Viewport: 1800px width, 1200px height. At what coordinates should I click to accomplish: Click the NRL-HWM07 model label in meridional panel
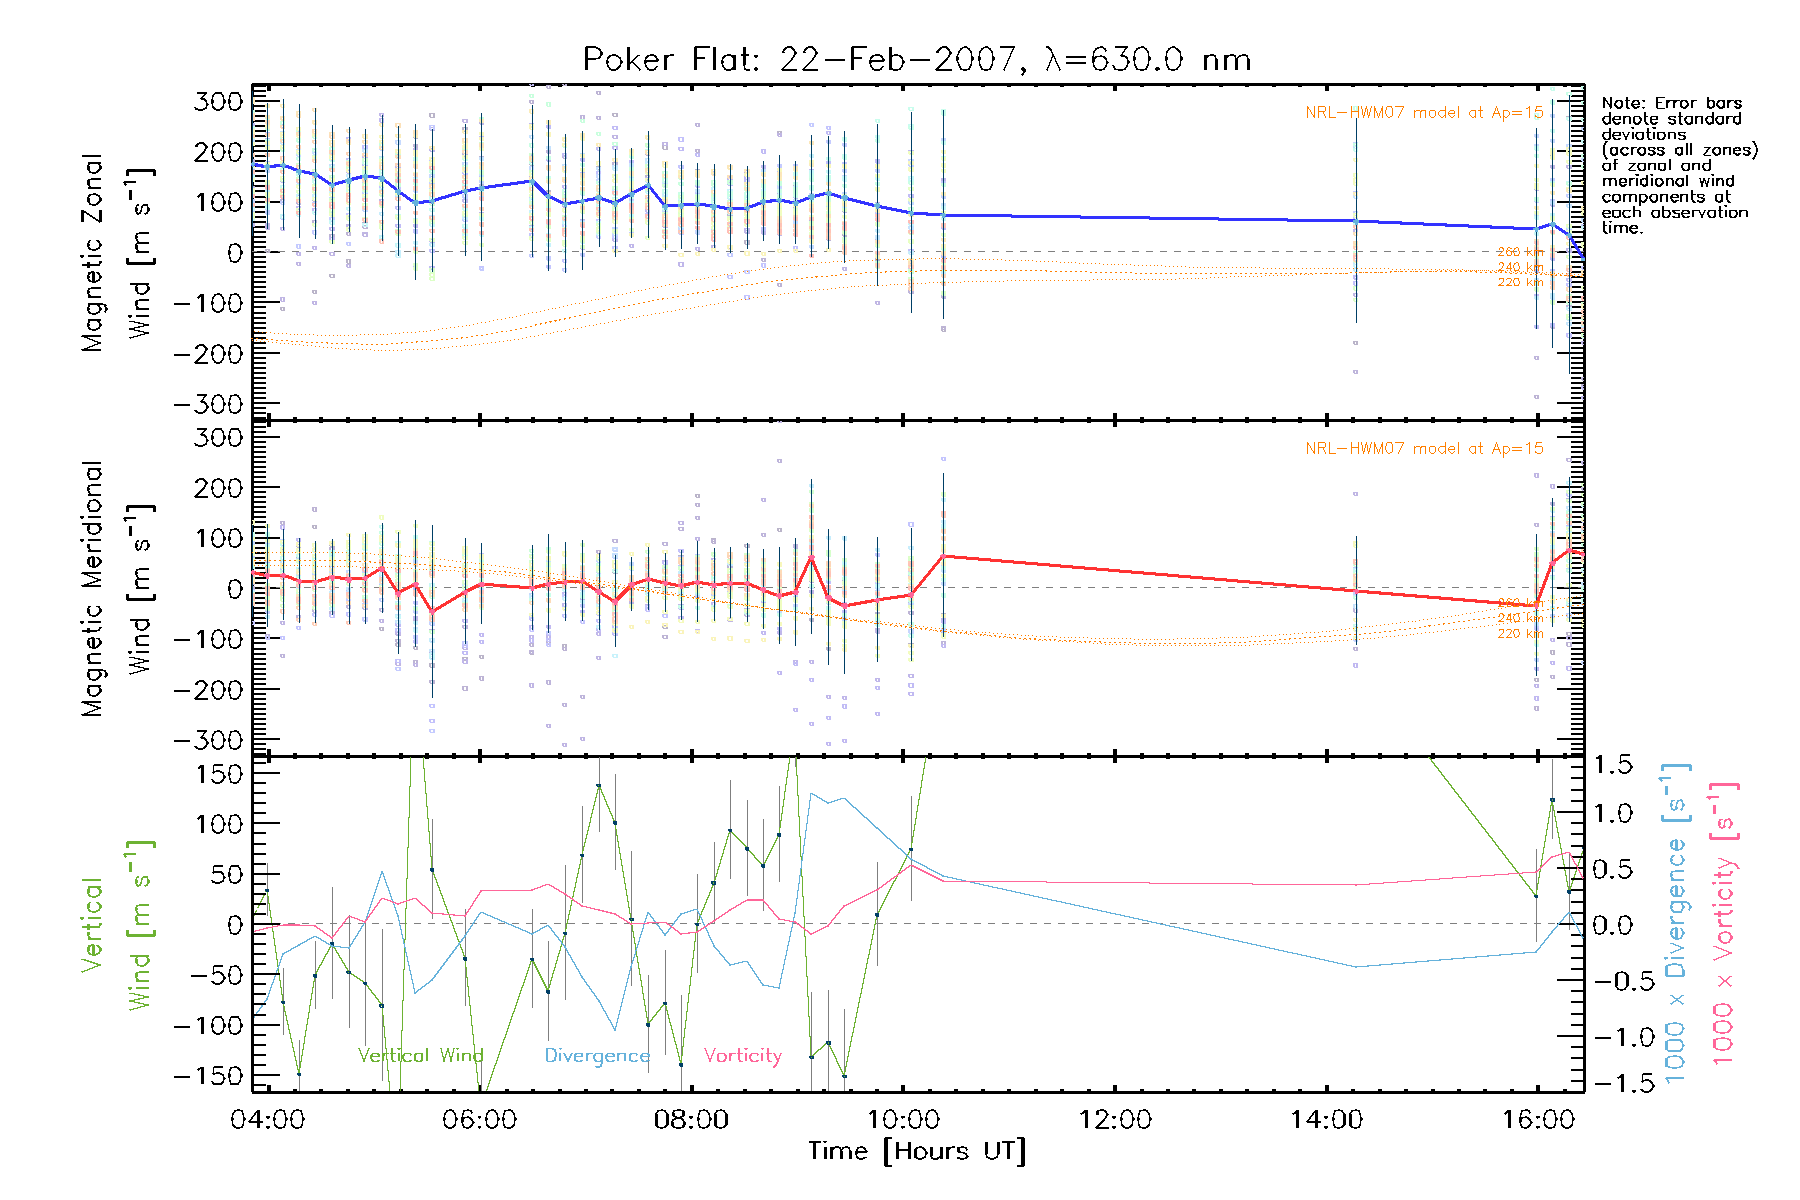pyautogui.click(x=1424, y=449)
